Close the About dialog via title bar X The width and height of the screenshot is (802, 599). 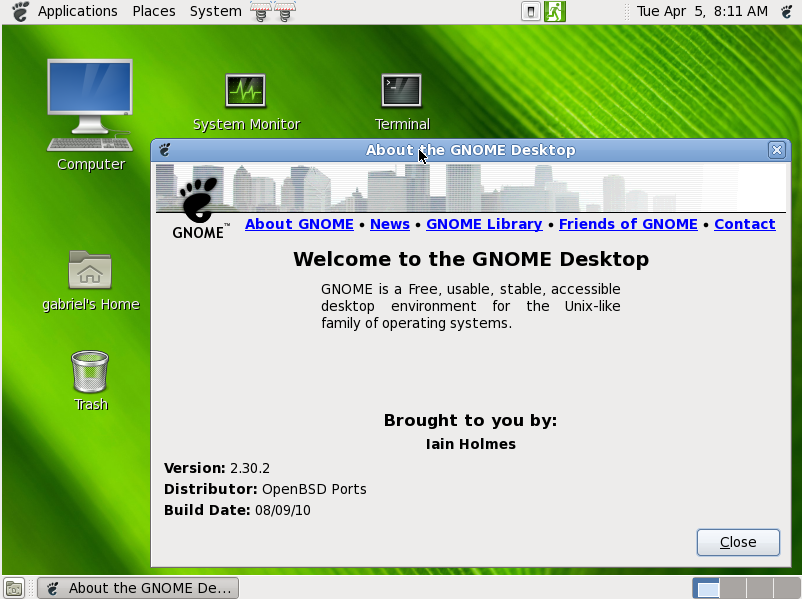point(776,150)
